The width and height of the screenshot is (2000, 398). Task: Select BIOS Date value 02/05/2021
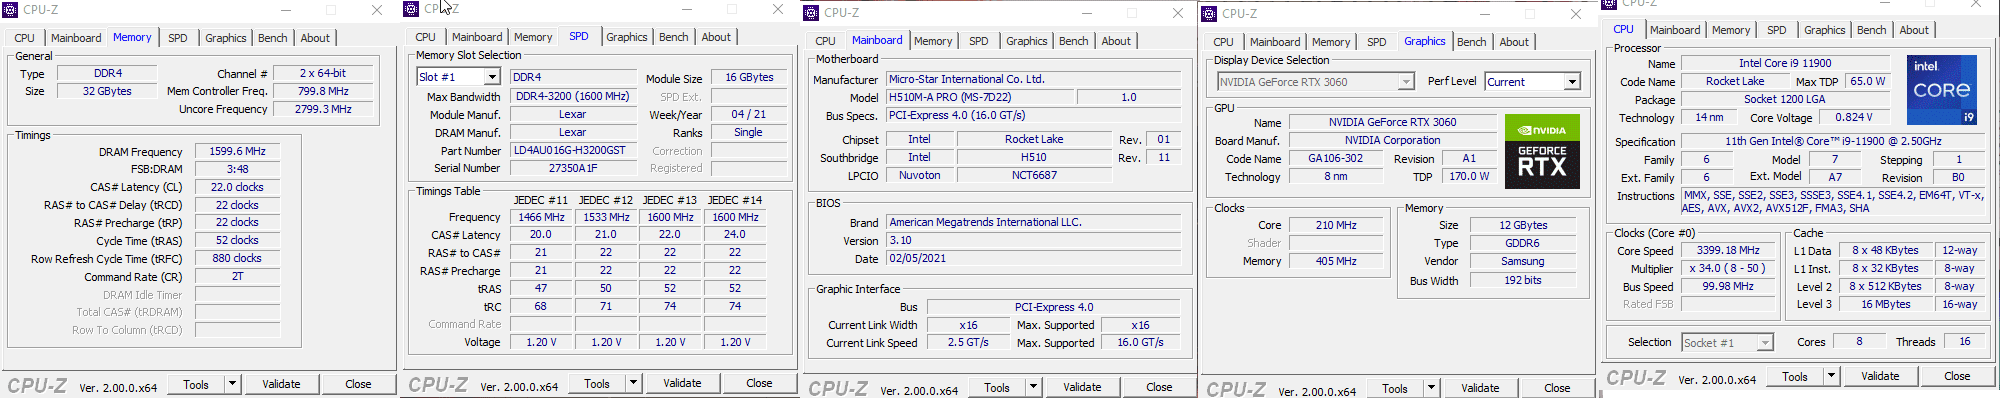tap(1034, 258)
